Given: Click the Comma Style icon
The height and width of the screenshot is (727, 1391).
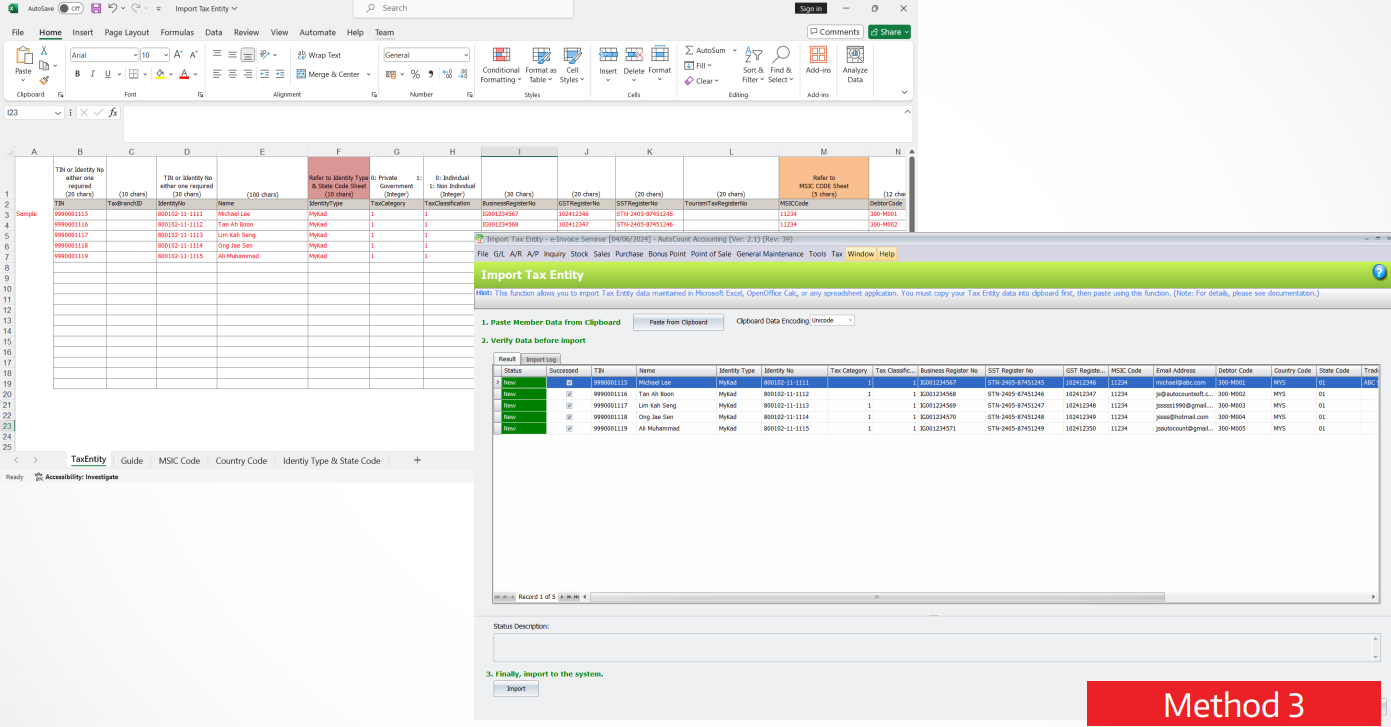Looking at the screenshot, I should tap(430, 74).
